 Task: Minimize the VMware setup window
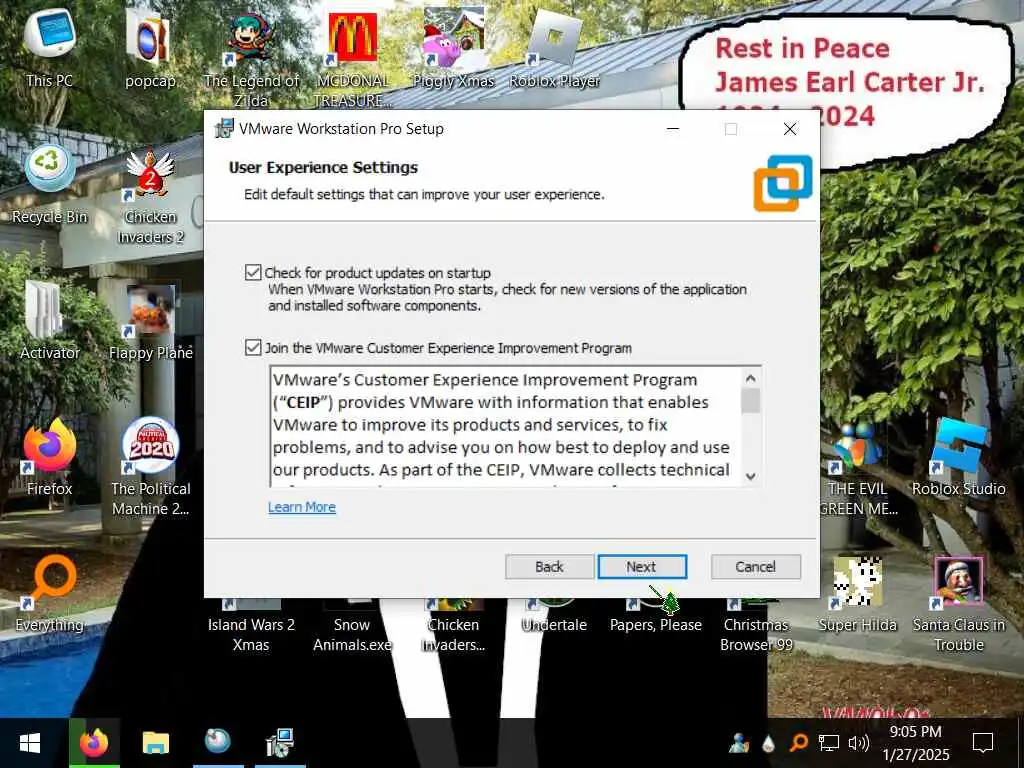click(673, 129)
